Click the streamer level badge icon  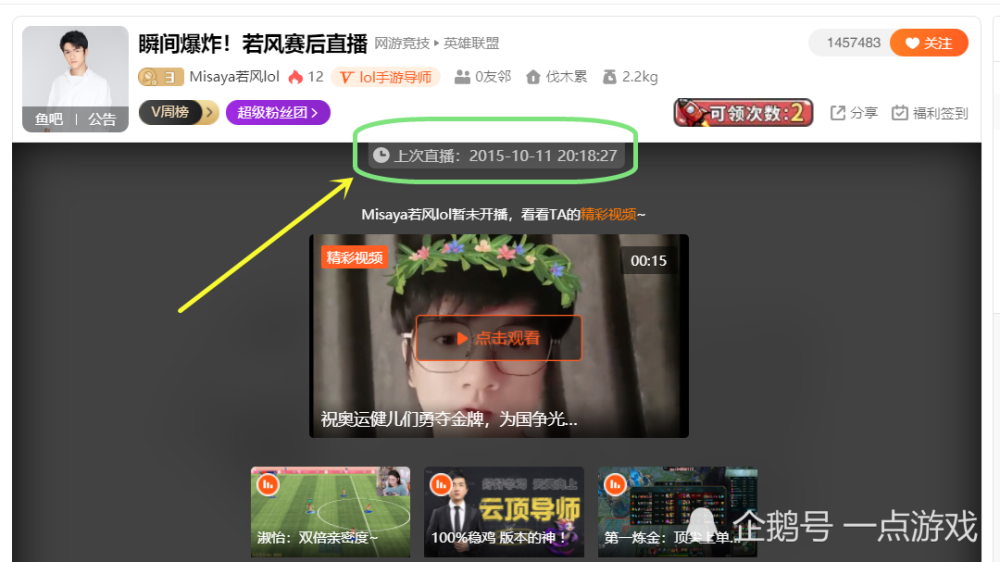tap(161, 77)
